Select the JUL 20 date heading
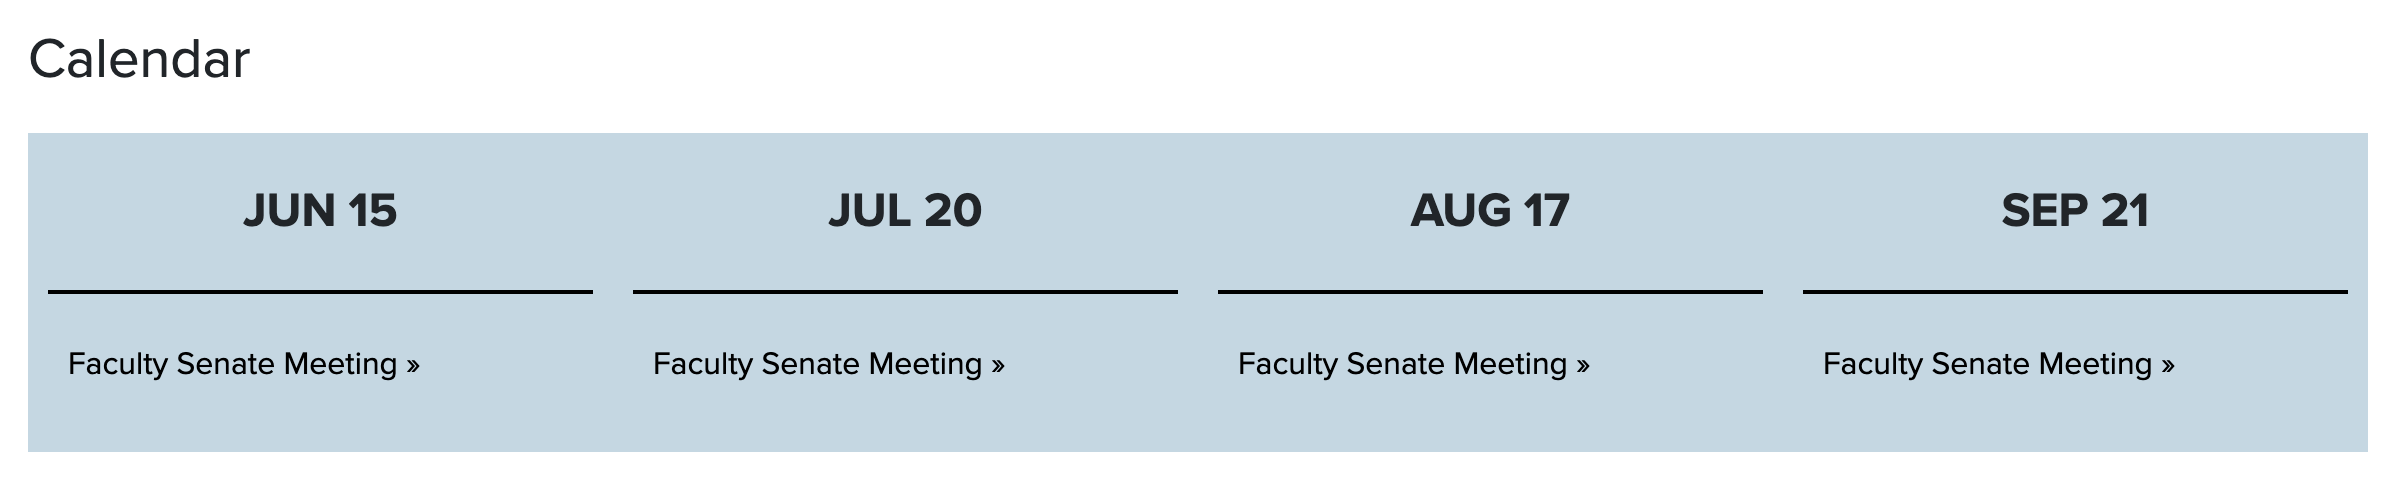 (x=905, y=211)
